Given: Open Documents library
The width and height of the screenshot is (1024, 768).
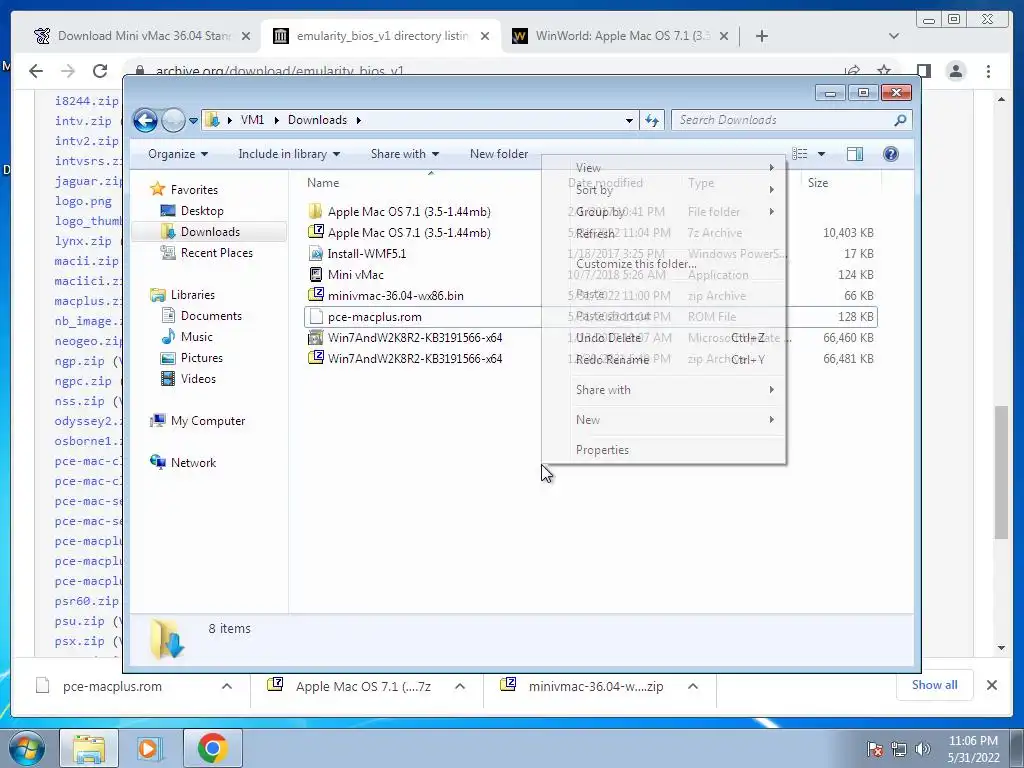Looking at the screenshot, I should 211,316.
